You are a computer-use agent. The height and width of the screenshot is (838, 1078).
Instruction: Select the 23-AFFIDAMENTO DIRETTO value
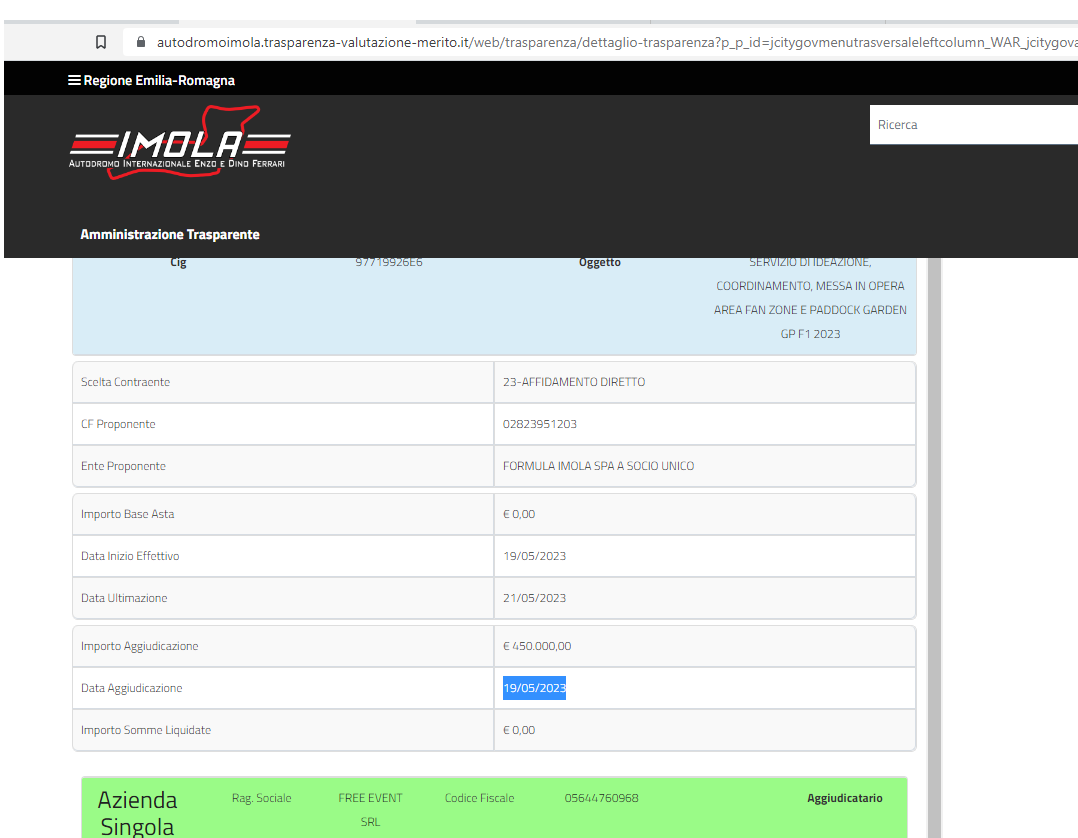574,382
